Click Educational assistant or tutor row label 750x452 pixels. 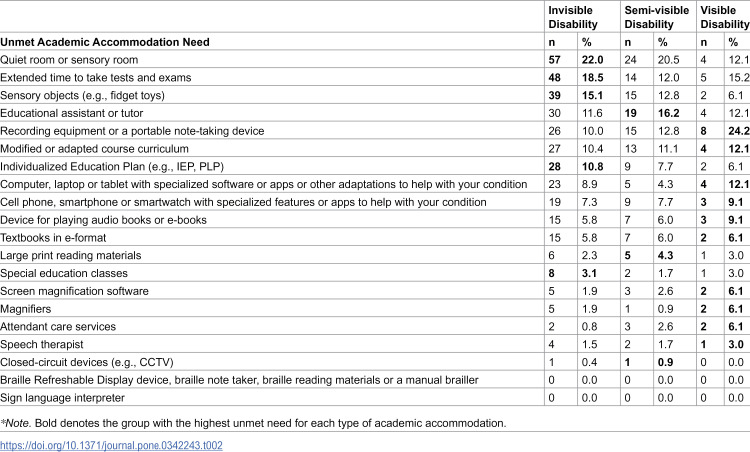click(72, 113)
